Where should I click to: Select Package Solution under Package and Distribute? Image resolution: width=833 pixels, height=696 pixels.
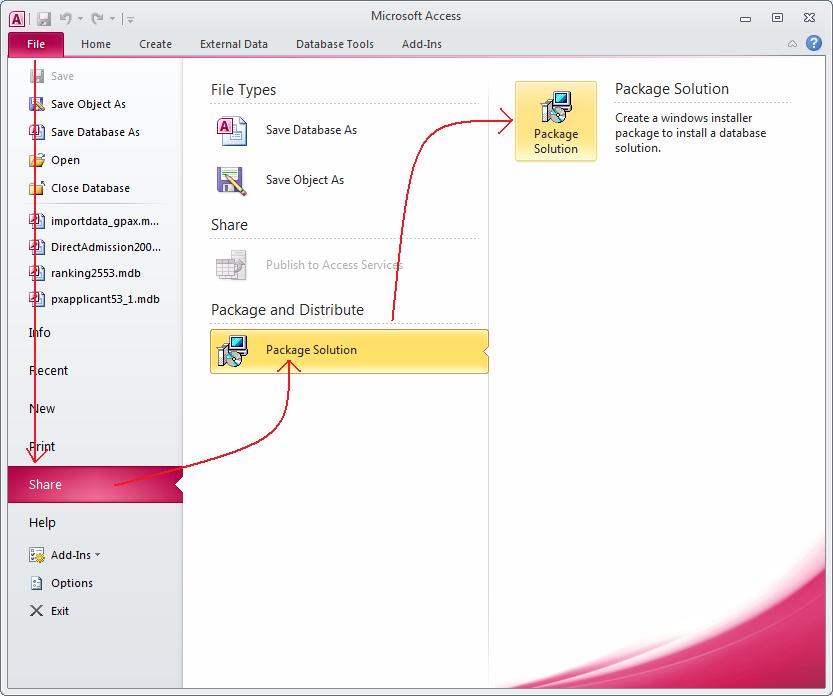(x=349, y=351)
